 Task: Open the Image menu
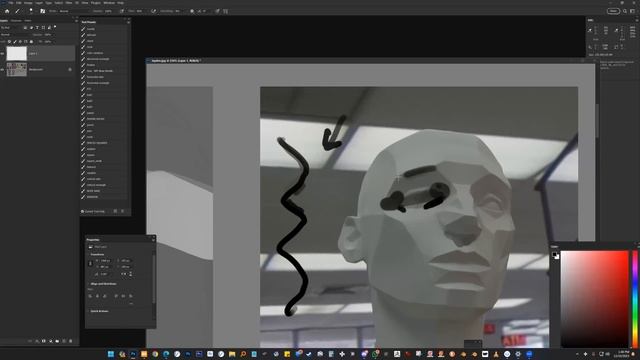pos(28,3)
